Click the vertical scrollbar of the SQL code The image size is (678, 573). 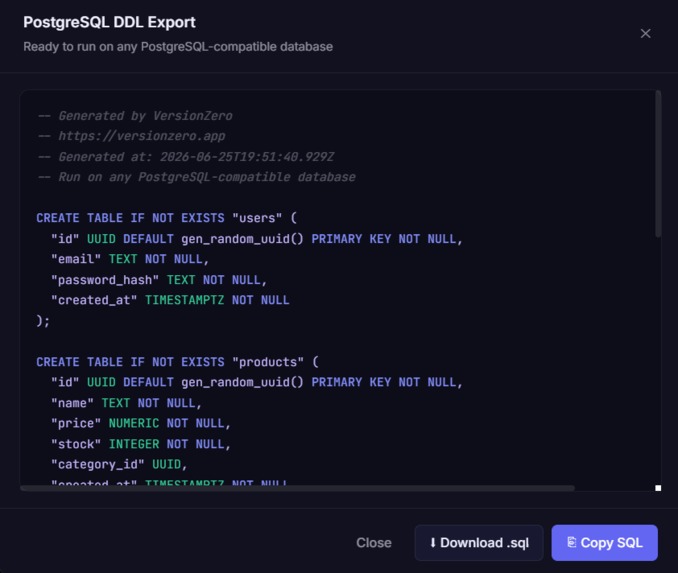(658, 164)
